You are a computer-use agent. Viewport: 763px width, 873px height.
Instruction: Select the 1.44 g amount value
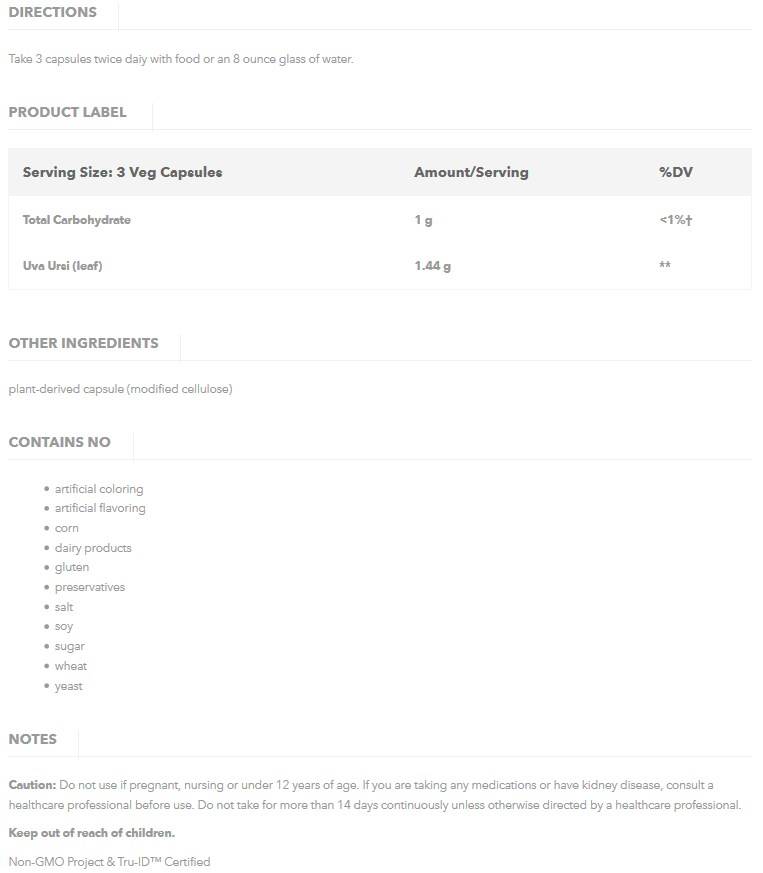[432, 266]
